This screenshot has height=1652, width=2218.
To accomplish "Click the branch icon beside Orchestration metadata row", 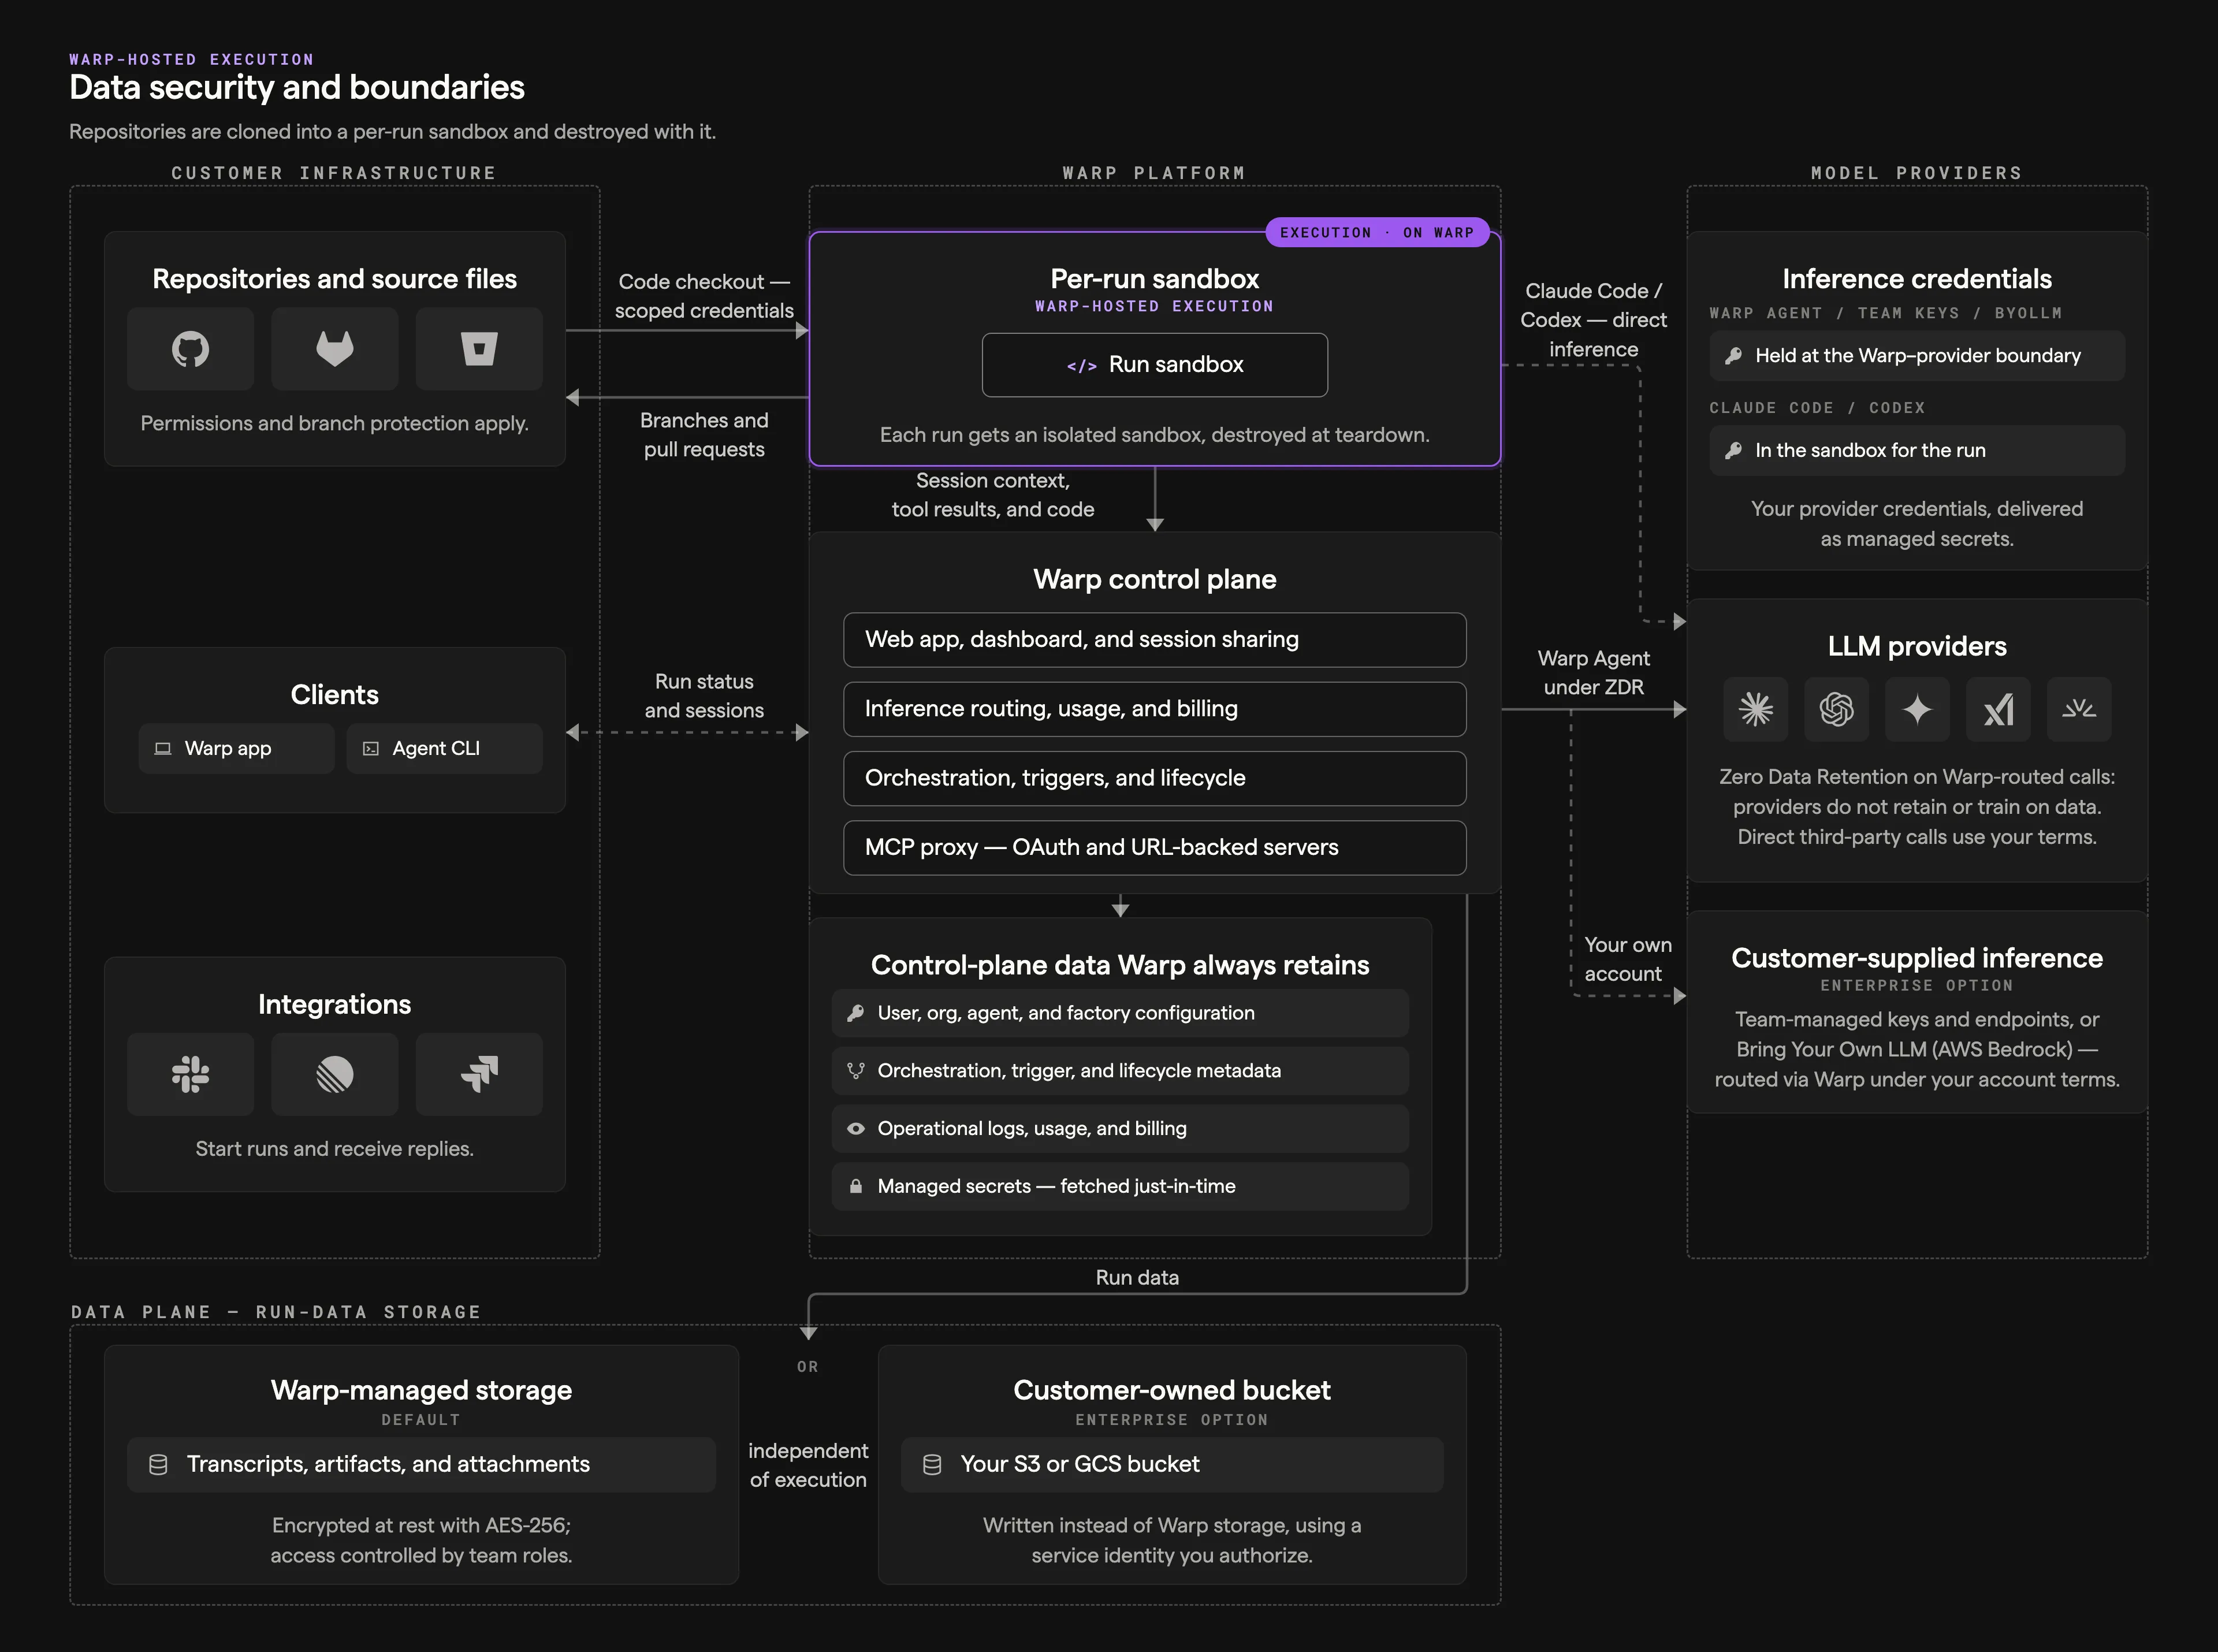I will pyautogui.click(x=856, y=1071).
